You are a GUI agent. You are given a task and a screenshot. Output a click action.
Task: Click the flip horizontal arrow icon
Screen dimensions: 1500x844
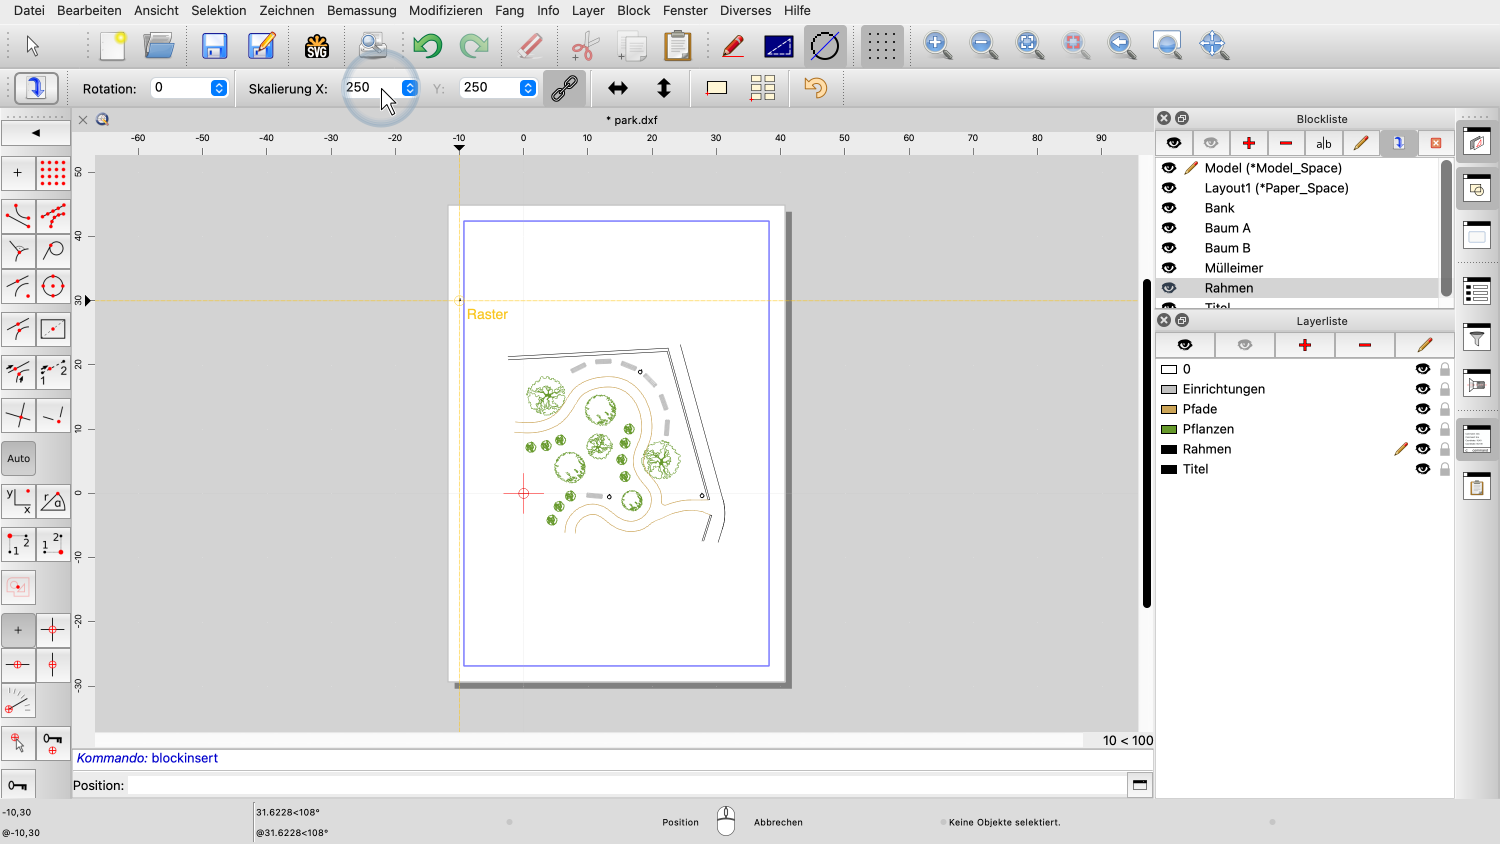[x=618, y=88]
